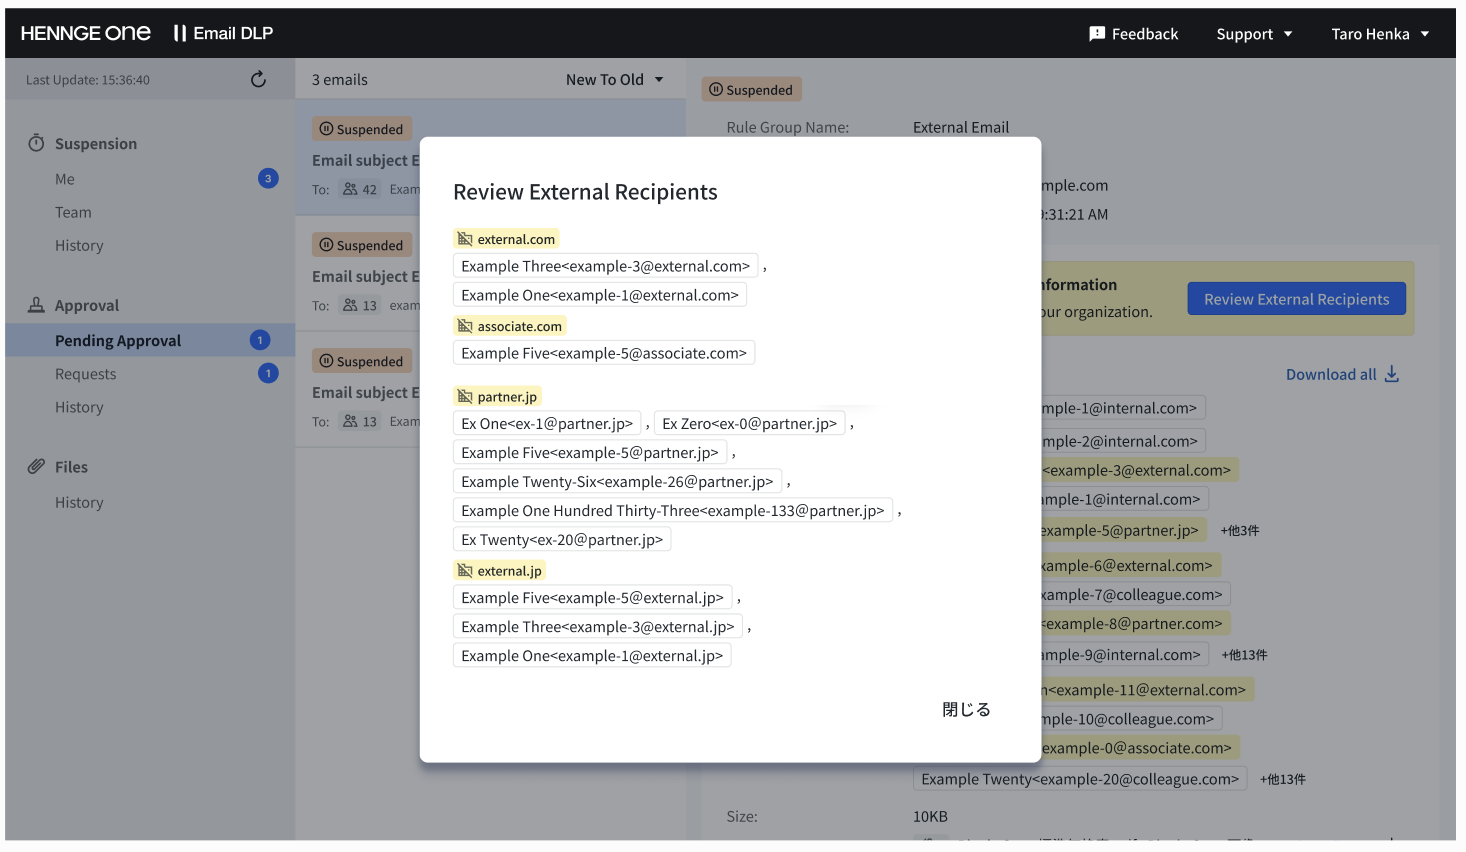Click the example-3@external.jp recipient chip
Screen dimensions: 1466x852
pyautogui.click(x=598, y=626)
